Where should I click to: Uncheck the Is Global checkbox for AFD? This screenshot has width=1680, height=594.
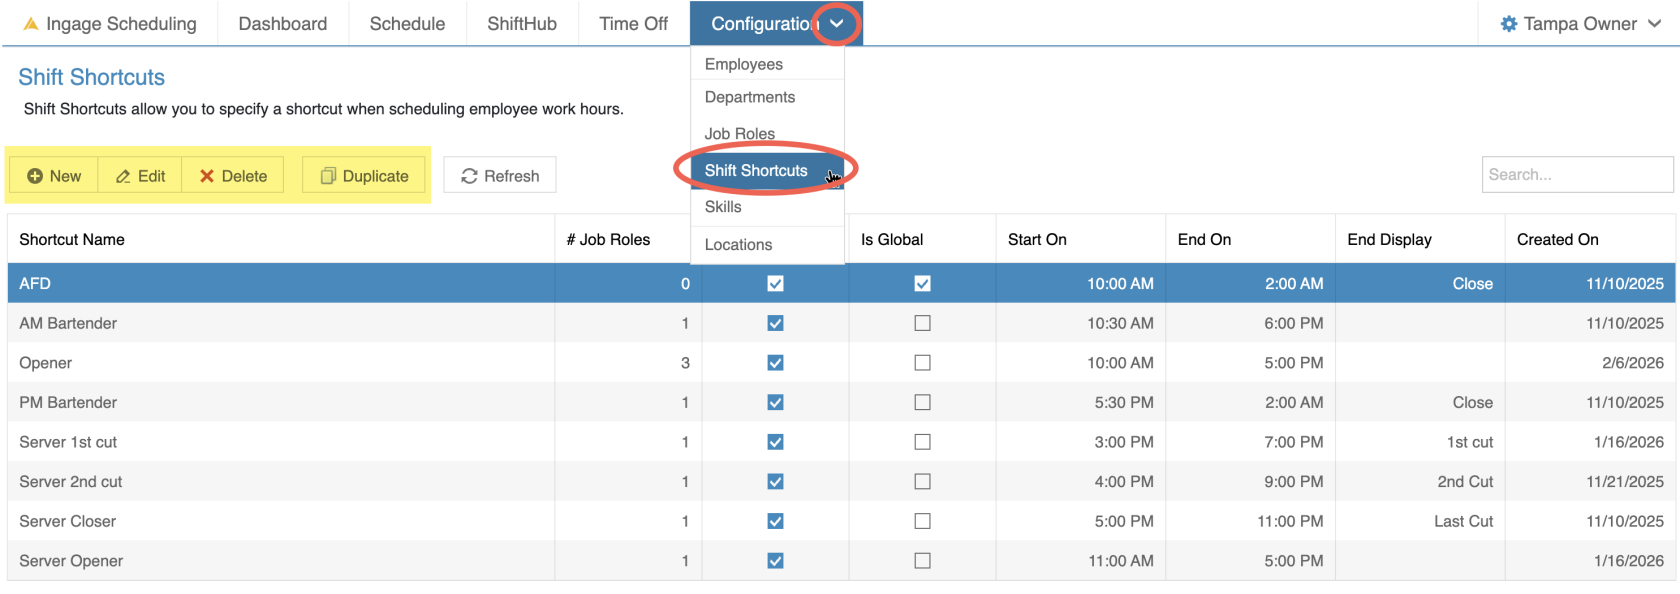[922, 284]
